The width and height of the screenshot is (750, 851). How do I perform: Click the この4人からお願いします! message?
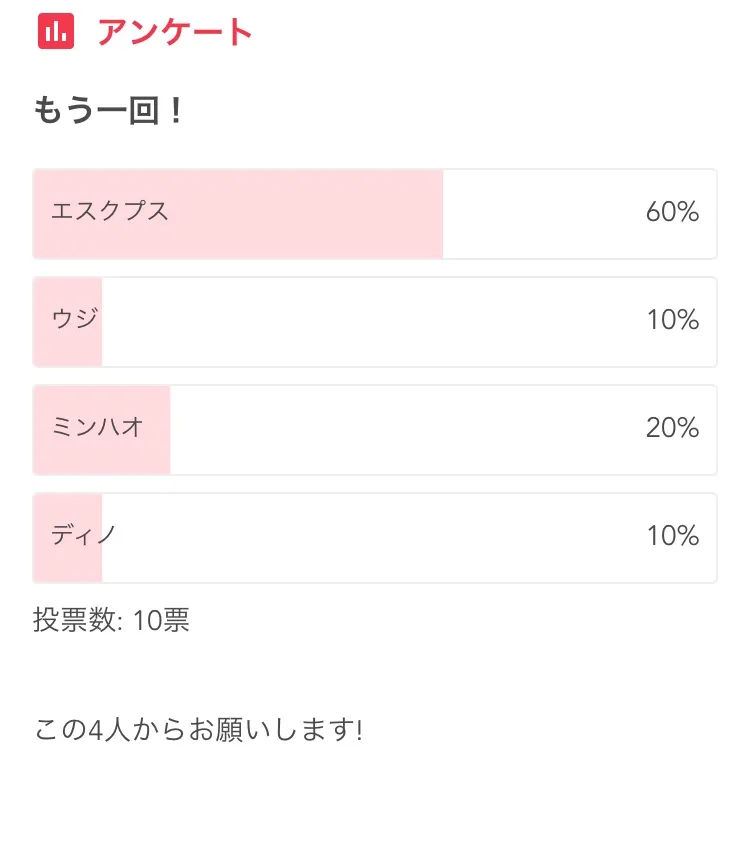pyautogui.click(x=198, y=730)
